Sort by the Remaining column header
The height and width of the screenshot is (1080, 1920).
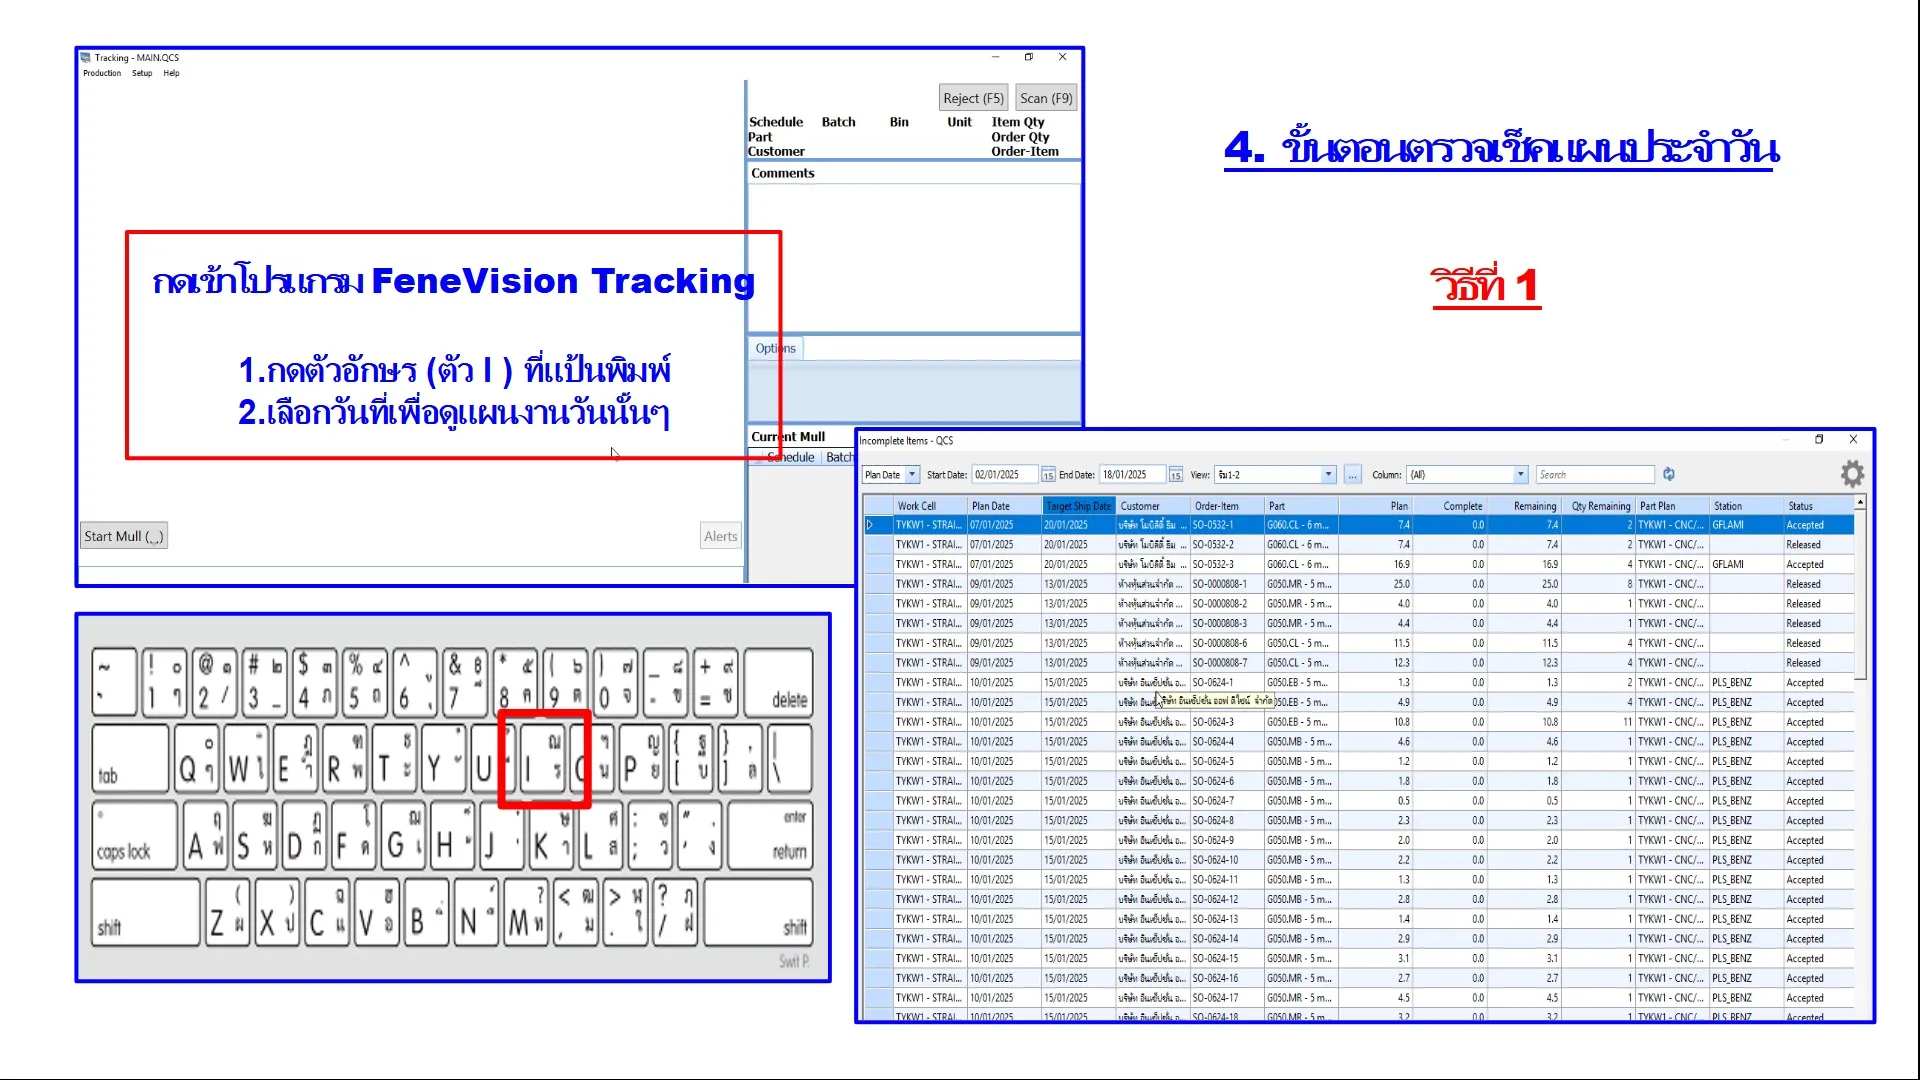click(1524, 506)
